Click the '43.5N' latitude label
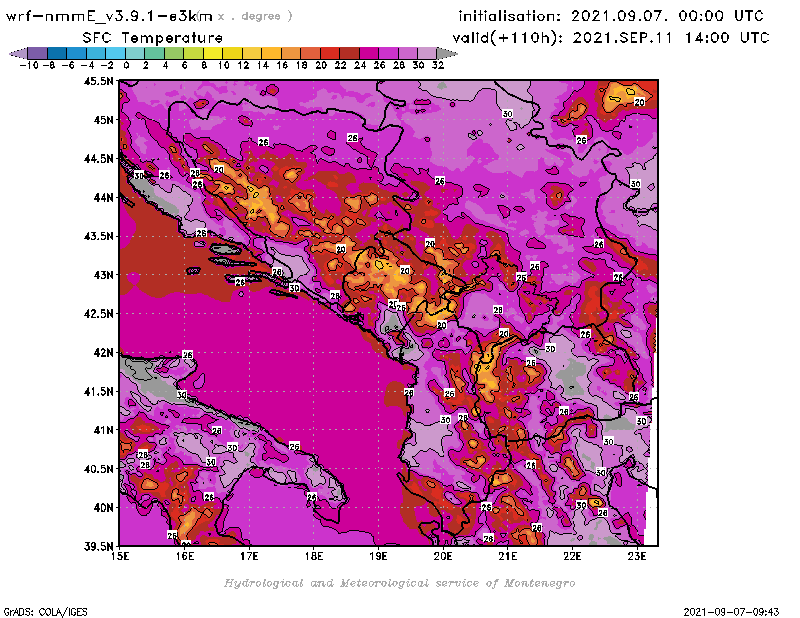The image size is (800, 618). tap(98, 236)
